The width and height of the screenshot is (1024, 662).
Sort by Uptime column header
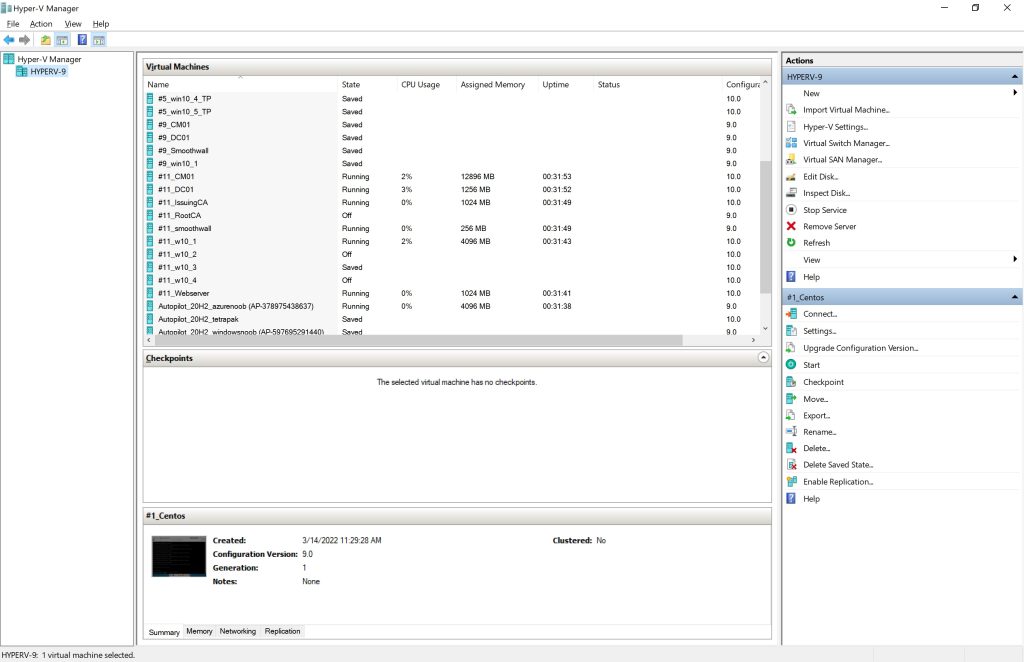tap(566, 84)
